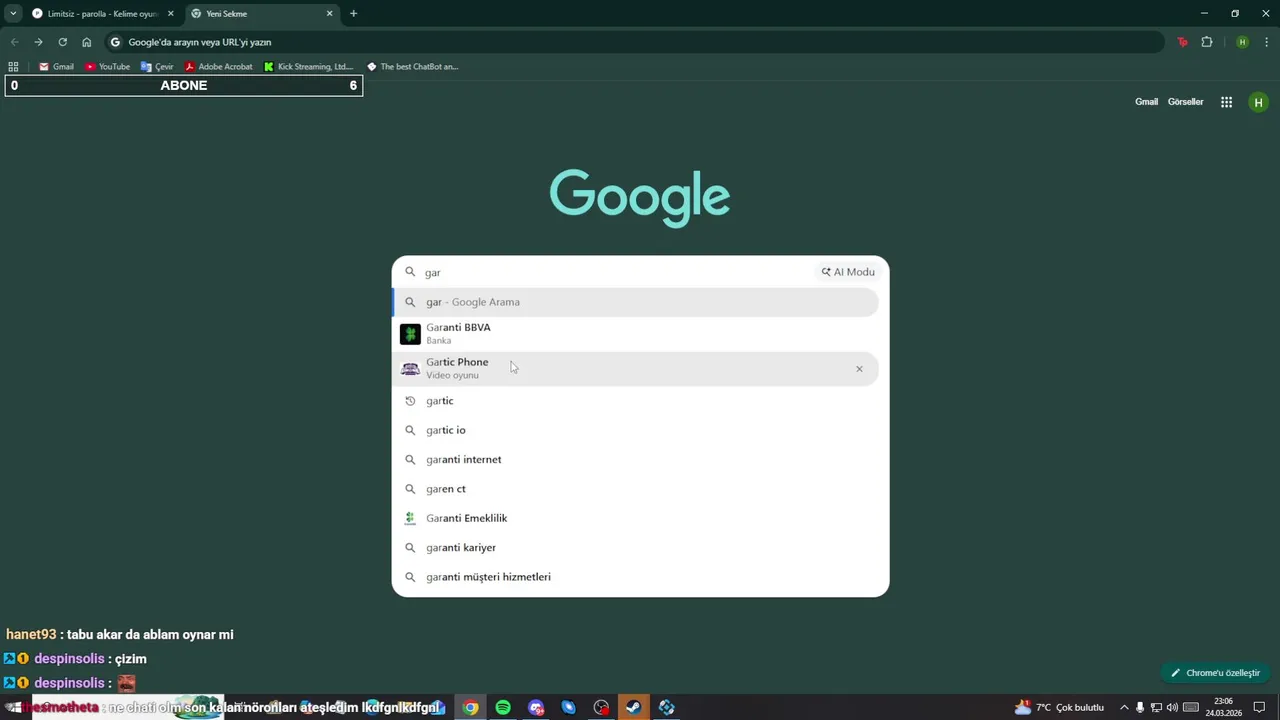Open Kick Streaming bookmark
The width and height of the screenshot is (1280, 720).
[309, 67]
